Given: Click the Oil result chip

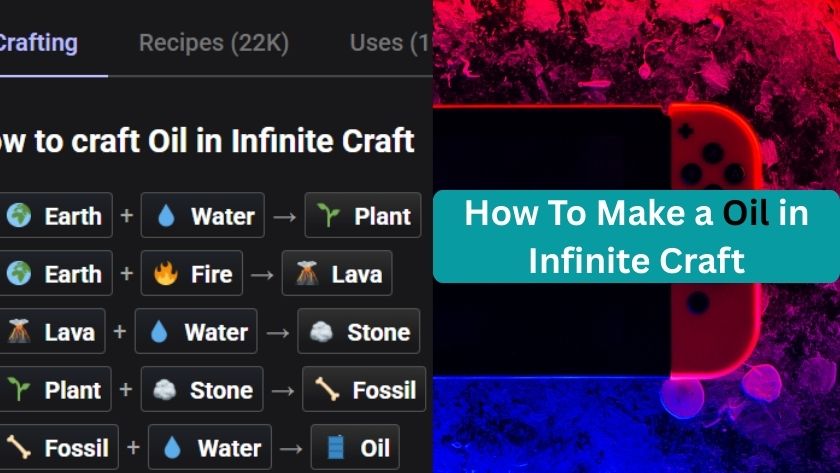Looking at the screenshot, I should (x=355, y=447).
